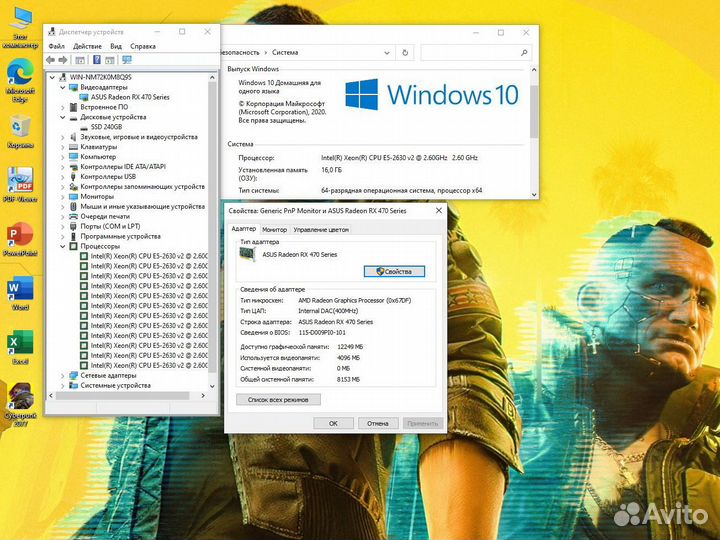The width and height of the screenshot is (720, 540).
Task: Click Система breadcrumb in address bar
Action: click(285, 53)
